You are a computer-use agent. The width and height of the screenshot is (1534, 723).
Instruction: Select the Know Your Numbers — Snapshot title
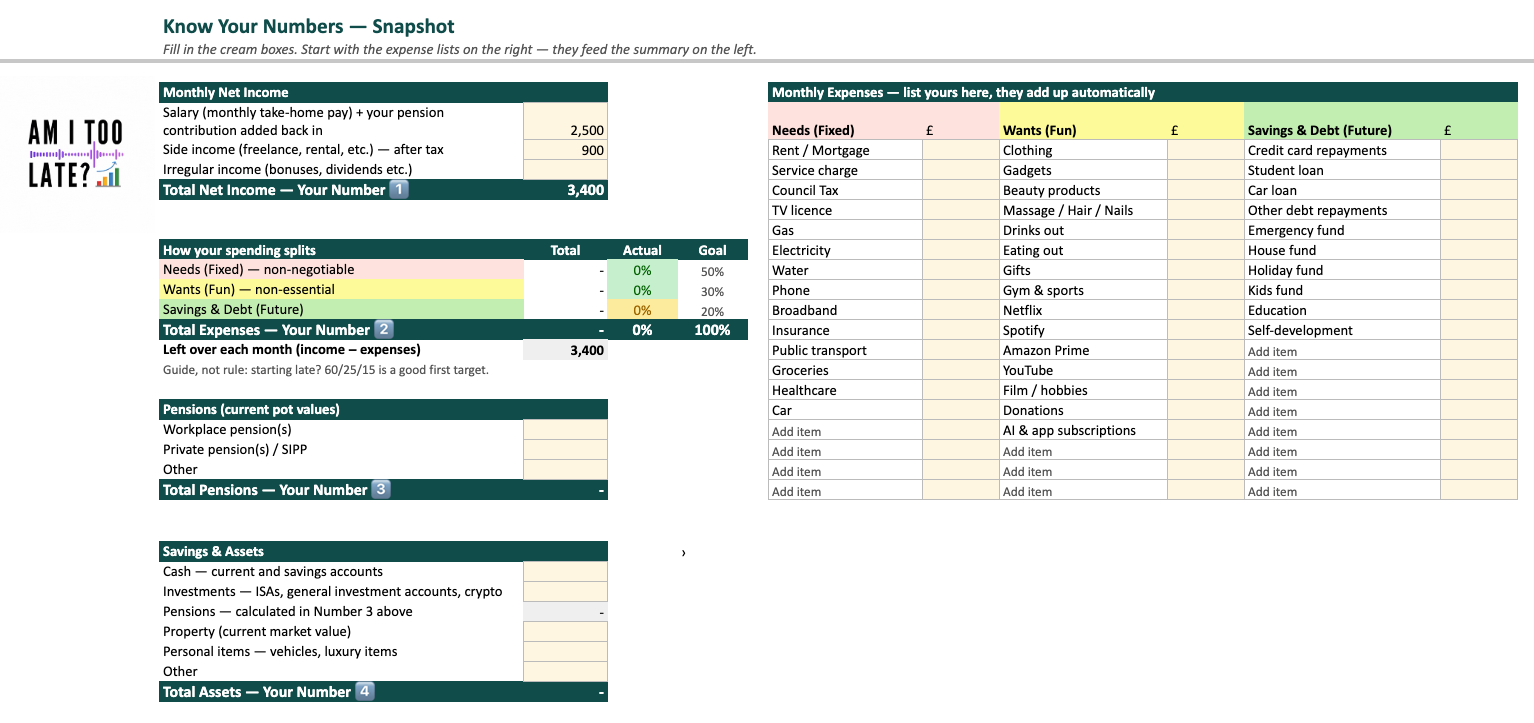click(309, 27)
